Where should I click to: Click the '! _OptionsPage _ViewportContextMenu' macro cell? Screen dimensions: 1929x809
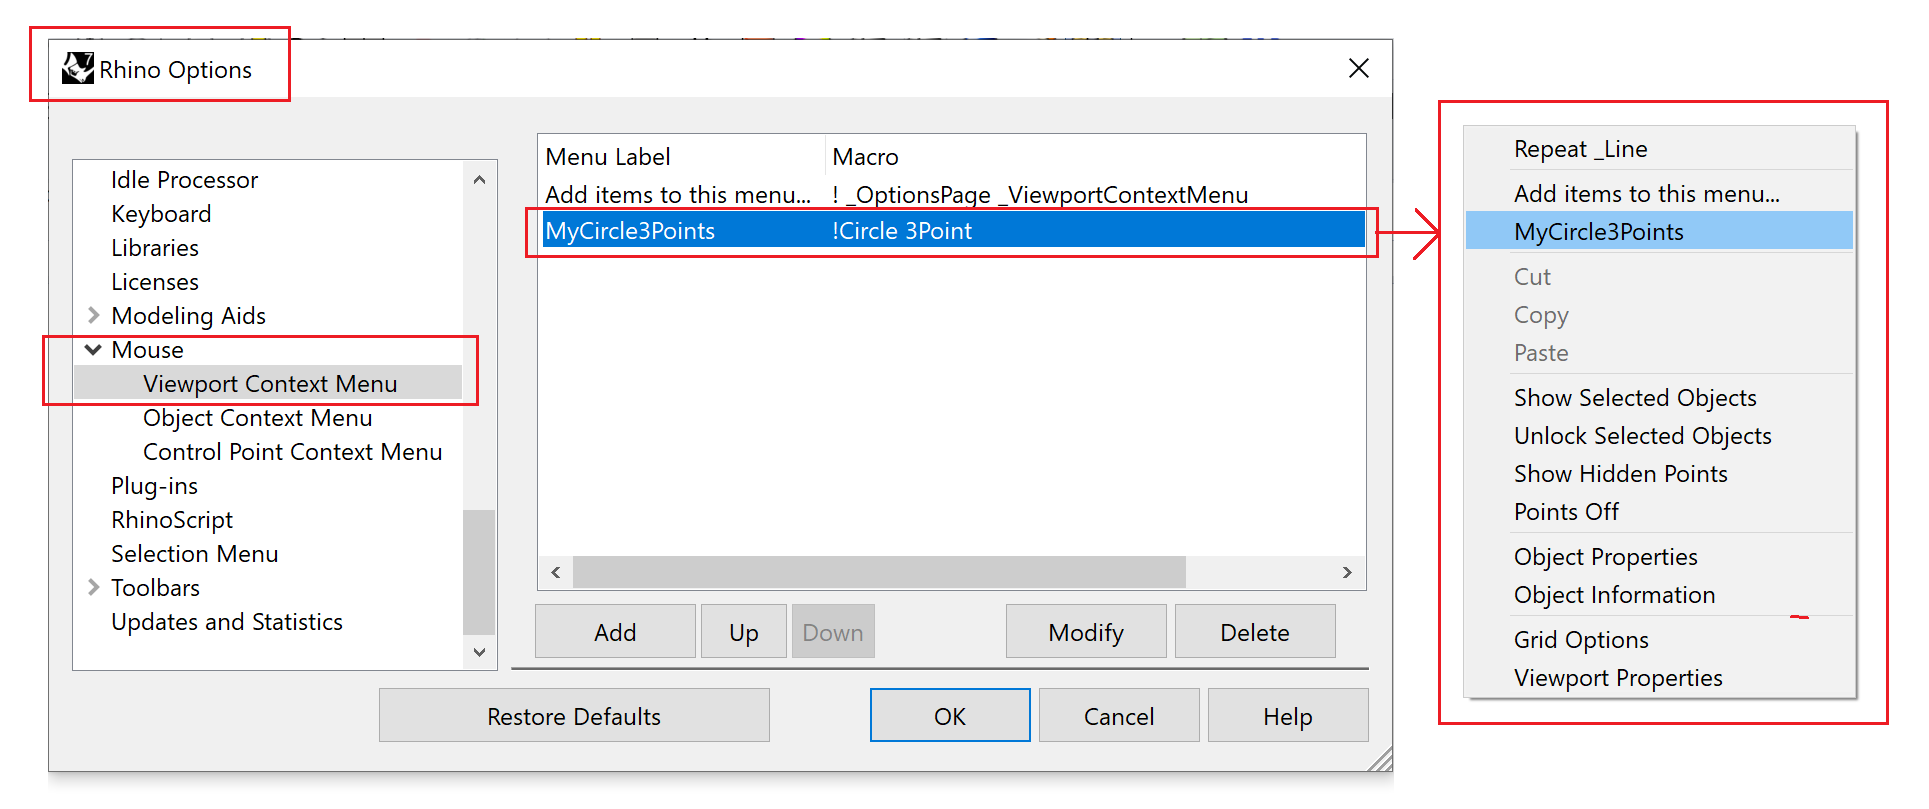coord(1040,195)
